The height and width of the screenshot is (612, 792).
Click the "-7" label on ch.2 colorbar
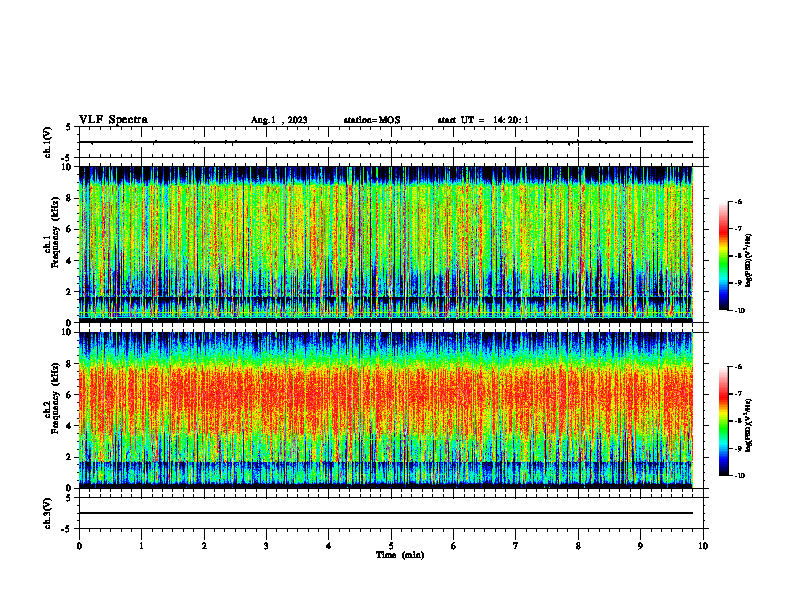pyautogui.click(x=739, y=394)
